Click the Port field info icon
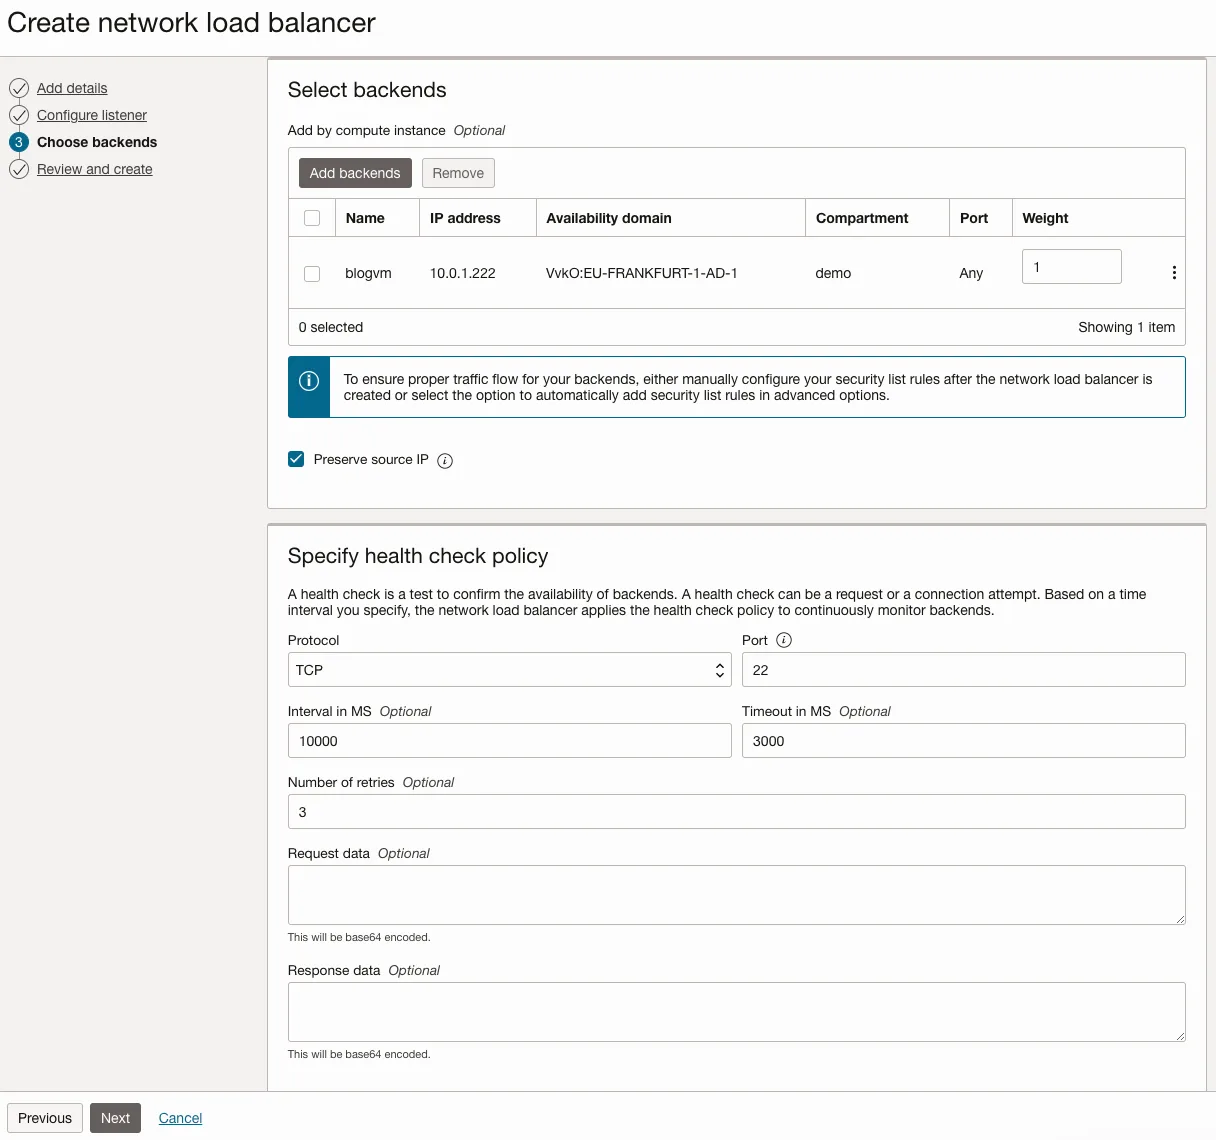 pos(784,640)
